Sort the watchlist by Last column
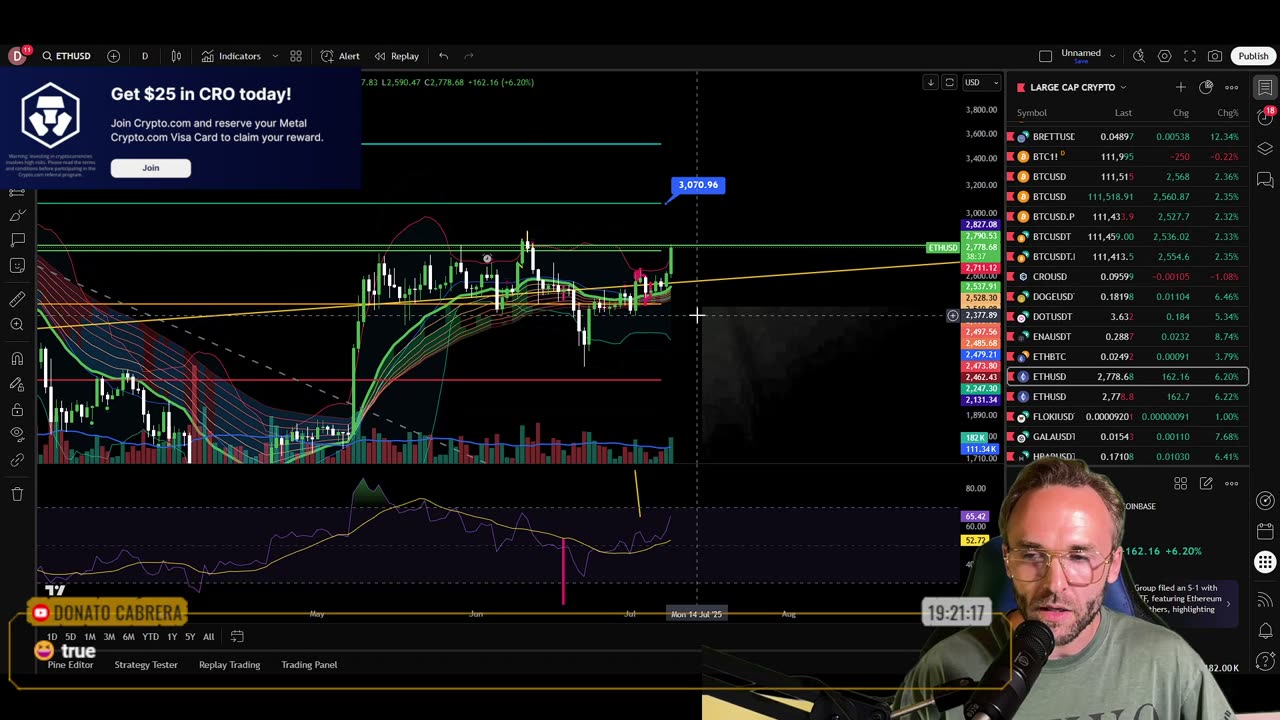 pos(1123,113)
